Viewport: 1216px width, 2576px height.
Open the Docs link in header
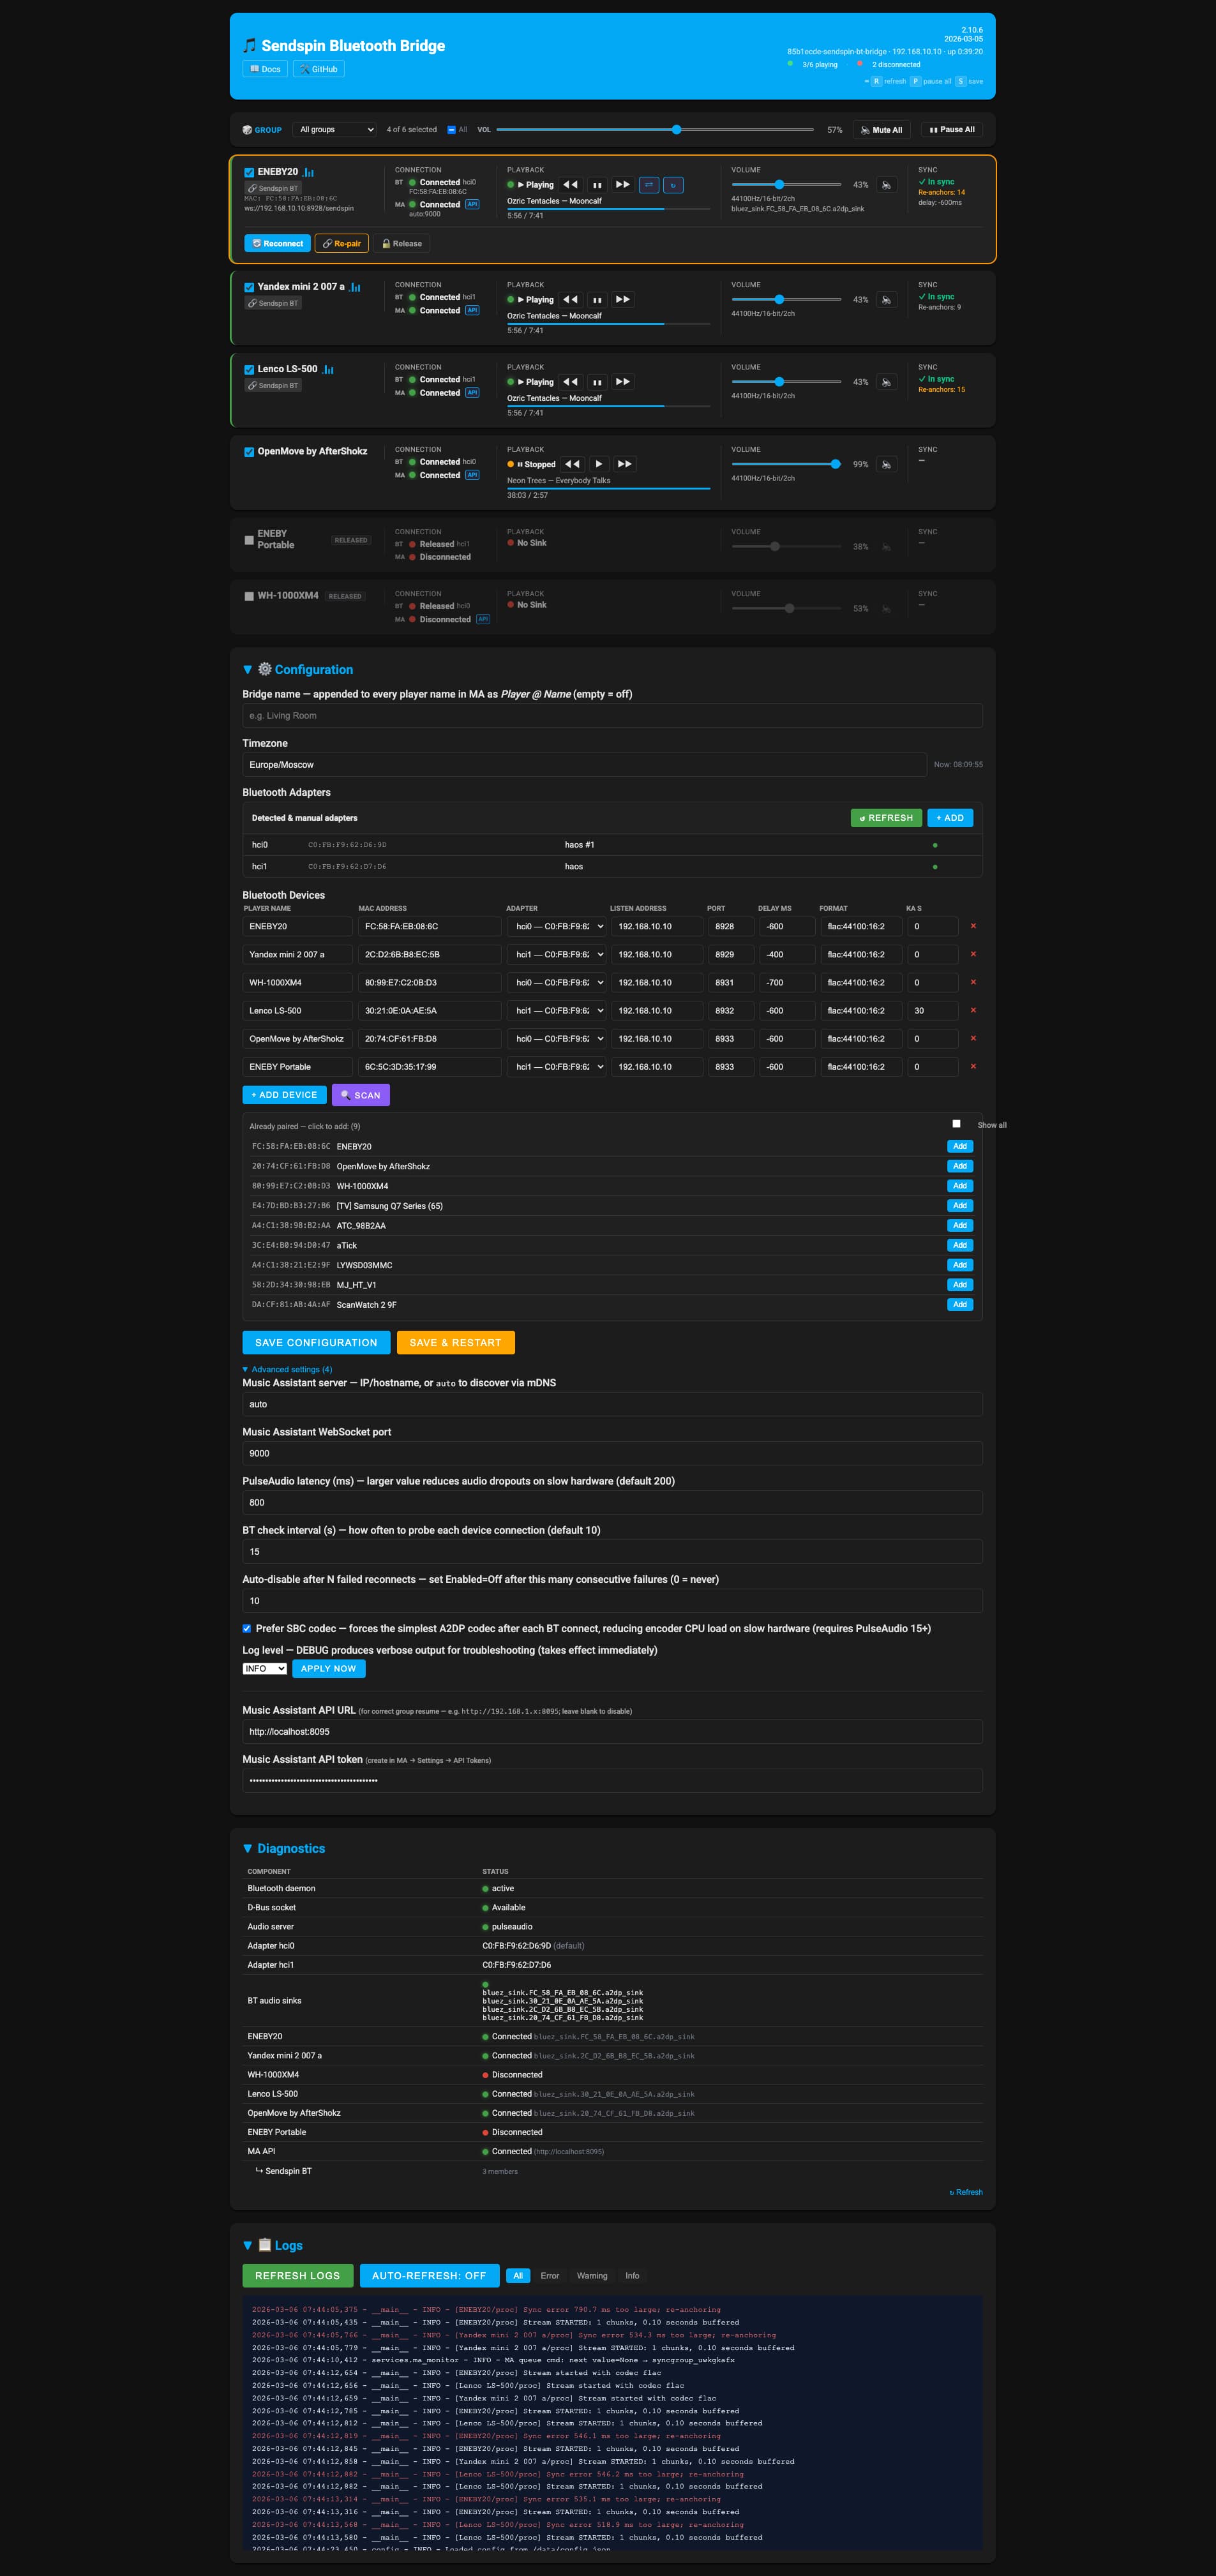(x=265, y=69)
